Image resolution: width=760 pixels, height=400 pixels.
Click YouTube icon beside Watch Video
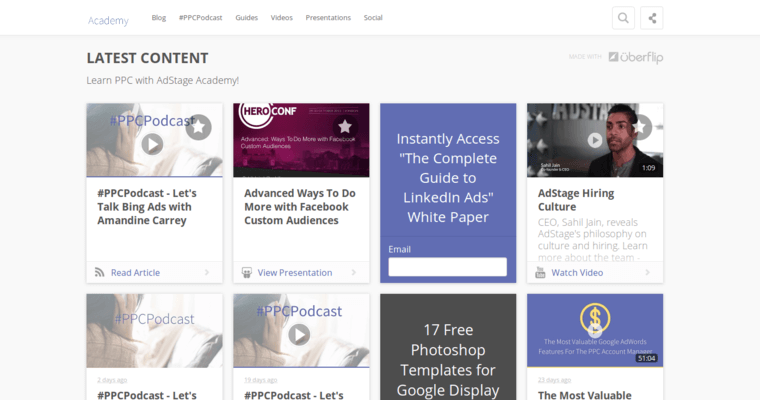(540, 272)
